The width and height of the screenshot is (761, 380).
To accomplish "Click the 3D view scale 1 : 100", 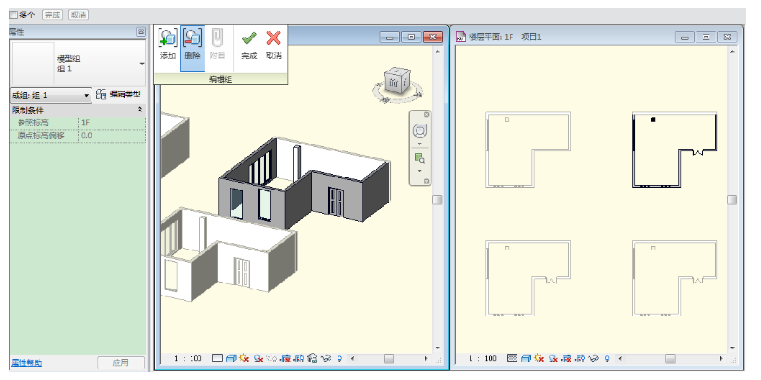I will (188, 358).
